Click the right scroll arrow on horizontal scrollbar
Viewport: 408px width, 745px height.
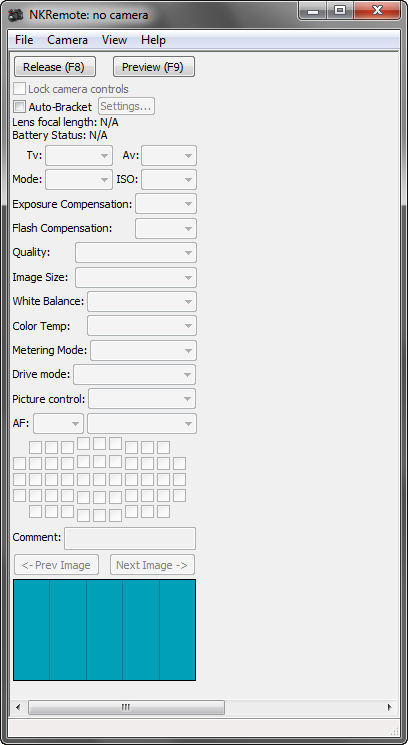[x=390, y=707]
